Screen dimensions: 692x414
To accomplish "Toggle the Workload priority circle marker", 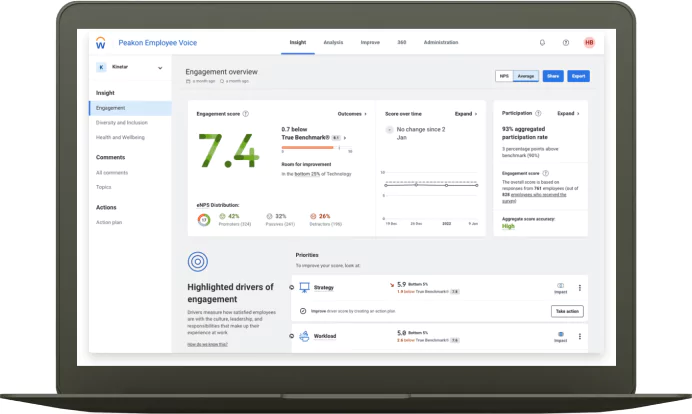I will pos(291,336).
